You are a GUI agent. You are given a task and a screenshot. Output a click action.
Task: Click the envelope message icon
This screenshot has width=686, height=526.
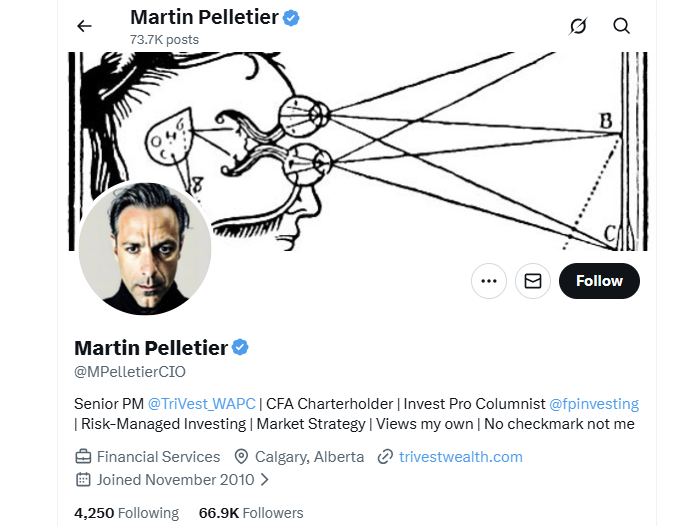coord(533,281)
